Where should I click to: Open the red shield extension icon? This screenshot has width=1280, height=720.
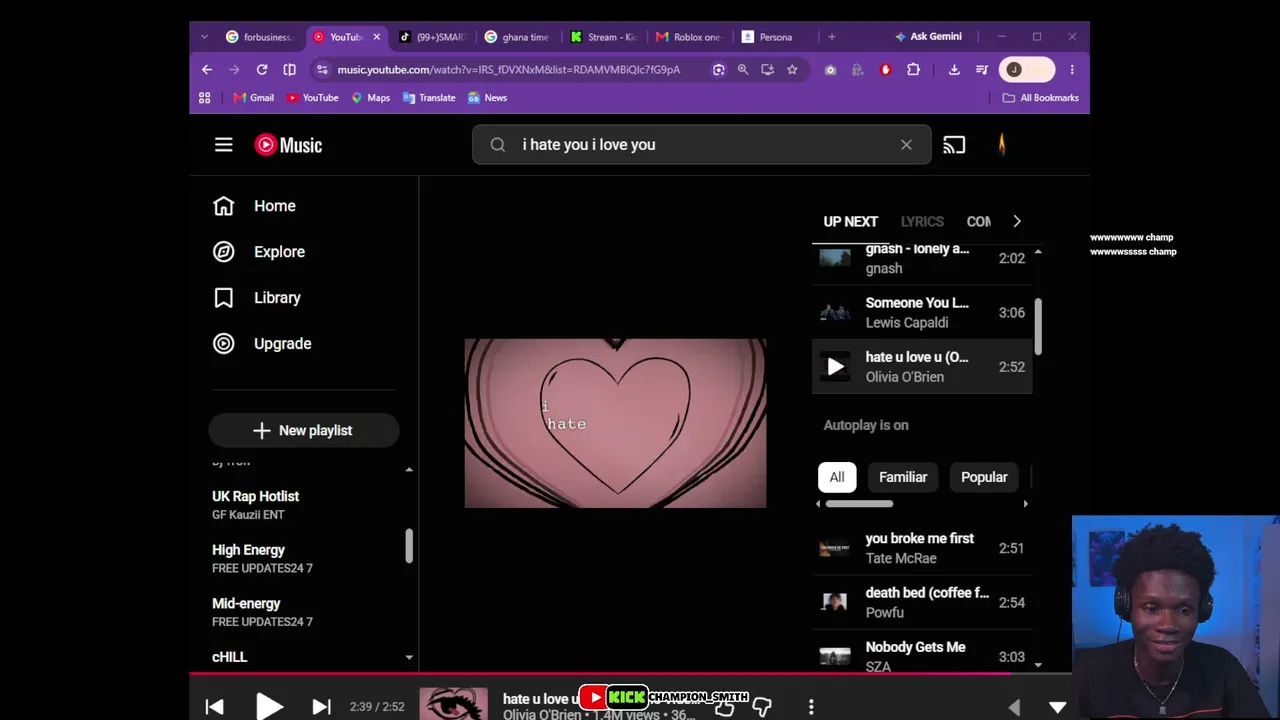click(x=885, y=70)
